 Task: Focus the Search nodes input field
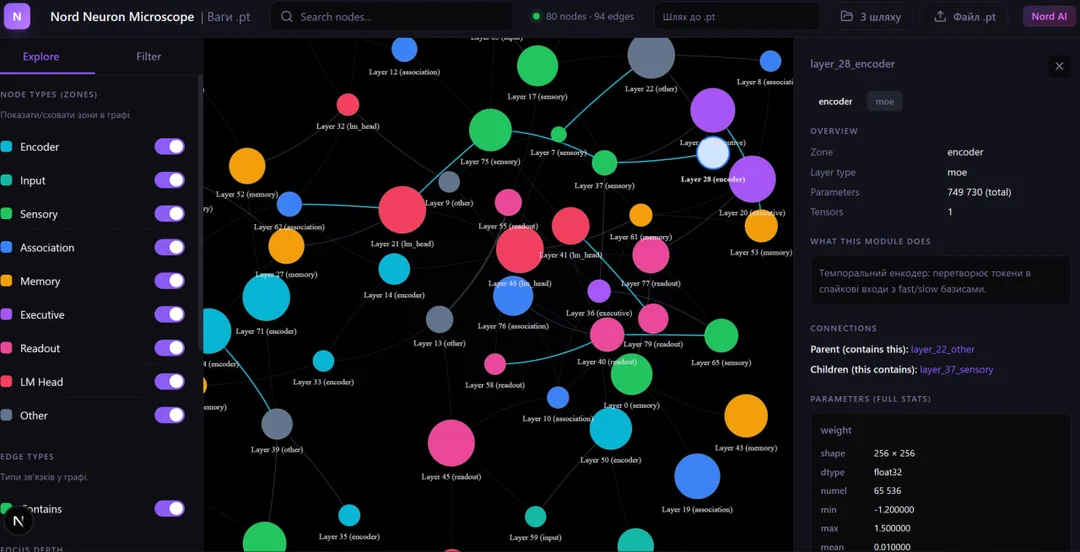point(391,17)
